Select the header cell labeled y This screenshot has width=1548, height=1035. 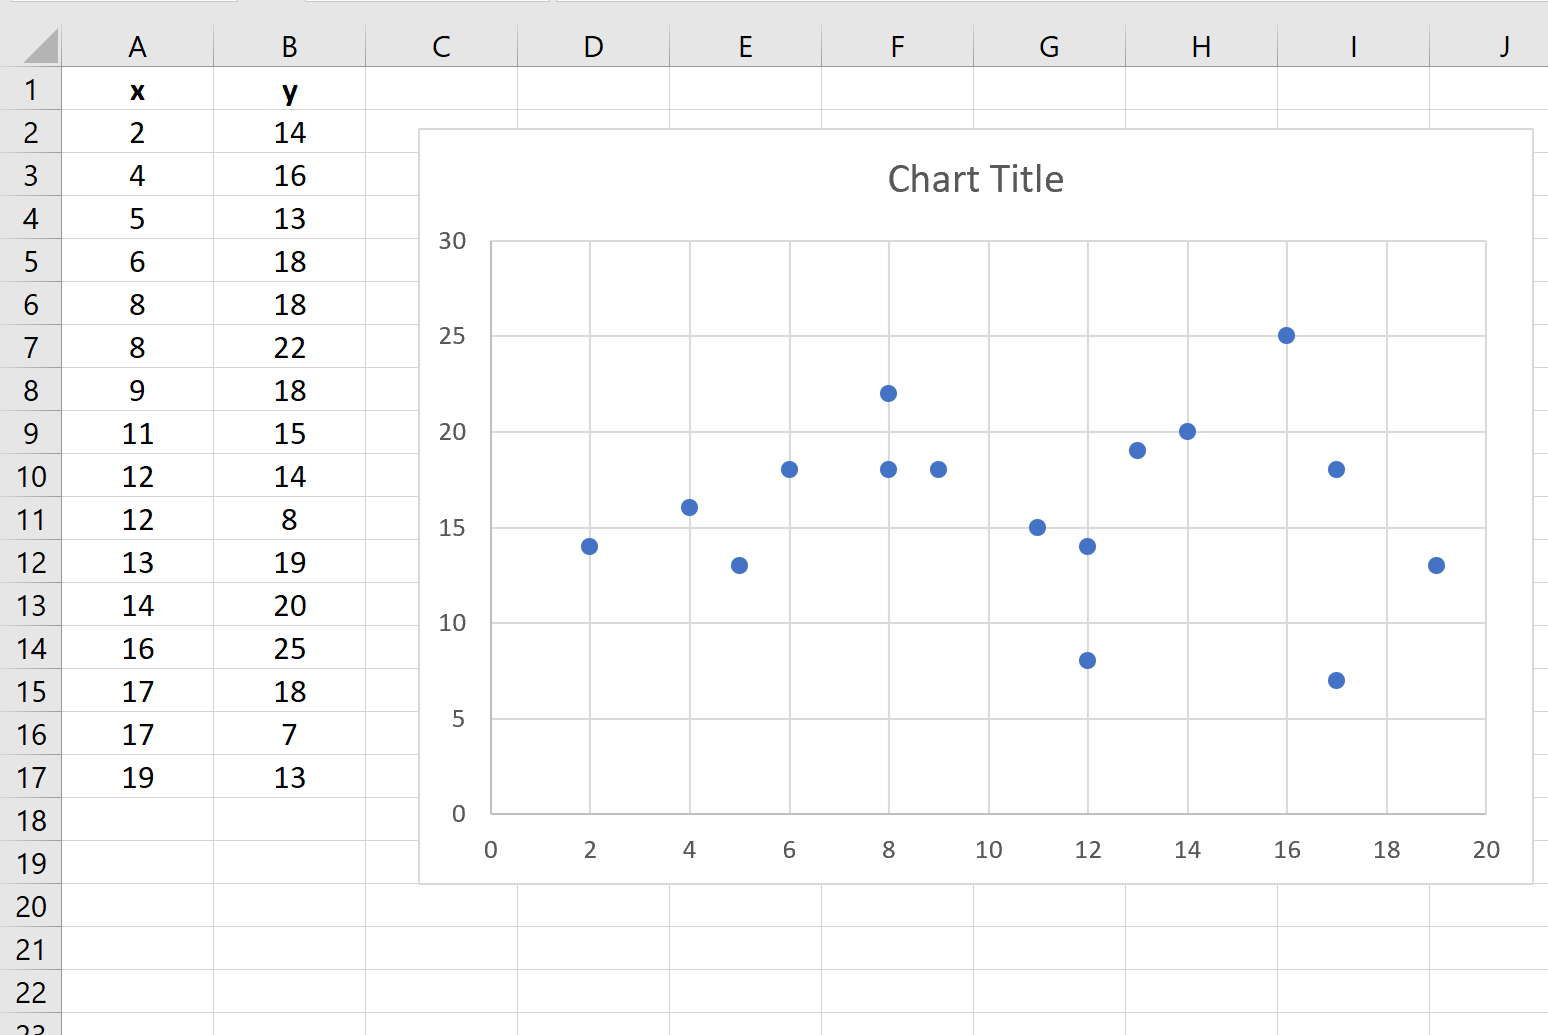289,90
